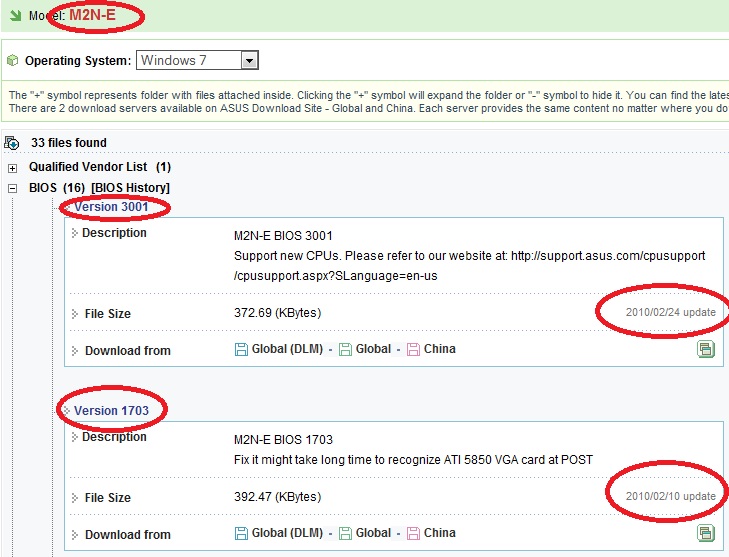Click the blue disk icon for Version 1703
This screenshot has width=729, height=557.
(x=241, y=533)
